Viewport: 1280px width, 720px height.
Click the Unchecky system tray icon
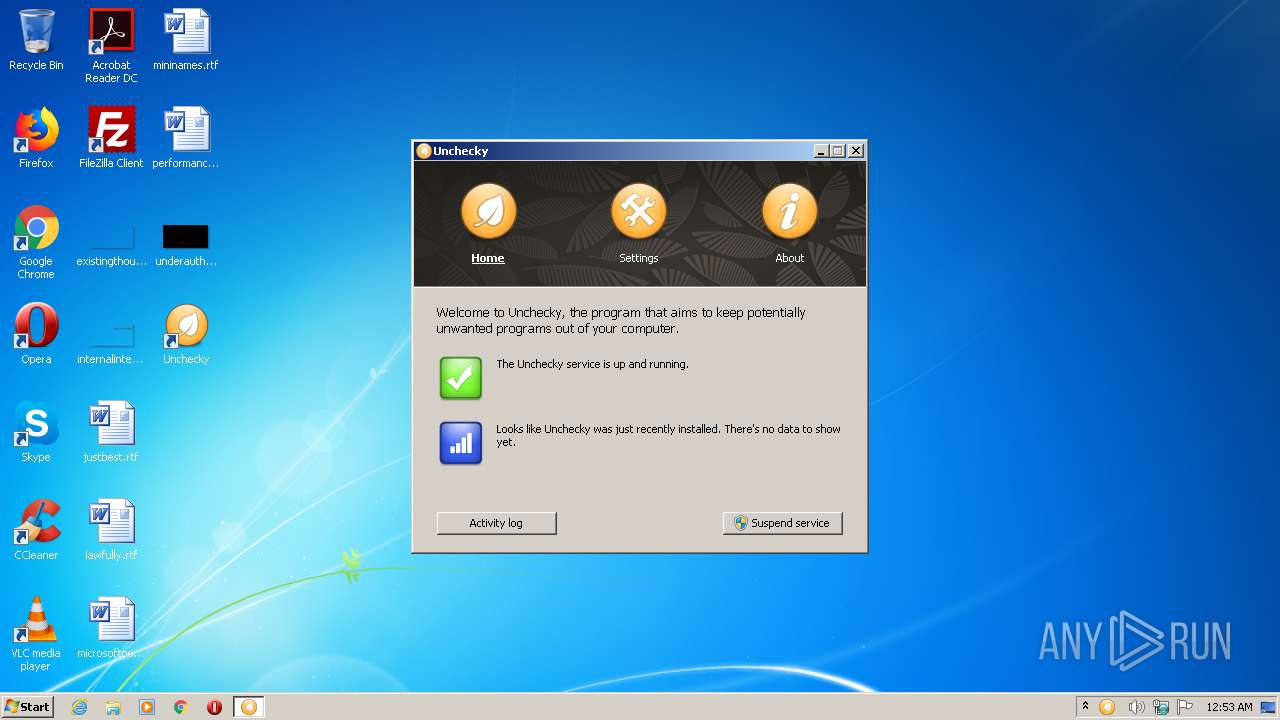1107,707
